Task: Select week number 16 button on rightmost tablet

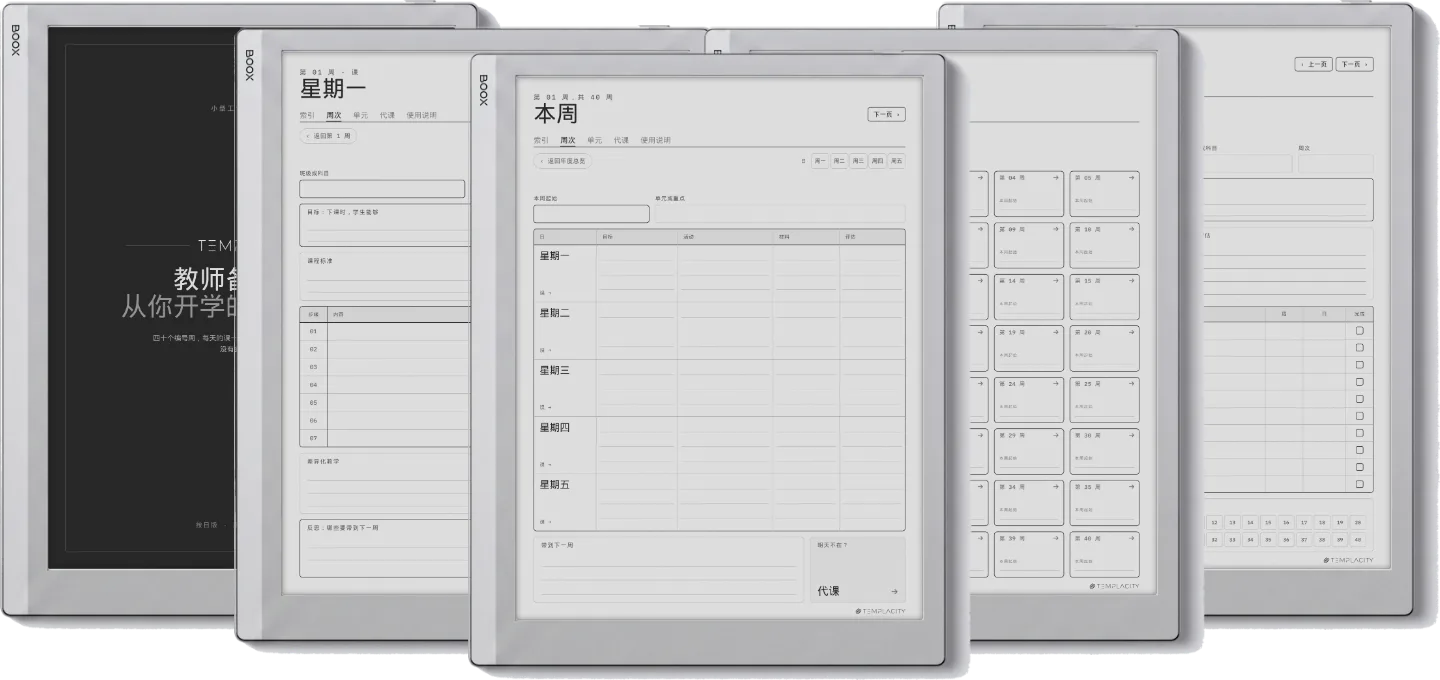Action: (1285, 522)
